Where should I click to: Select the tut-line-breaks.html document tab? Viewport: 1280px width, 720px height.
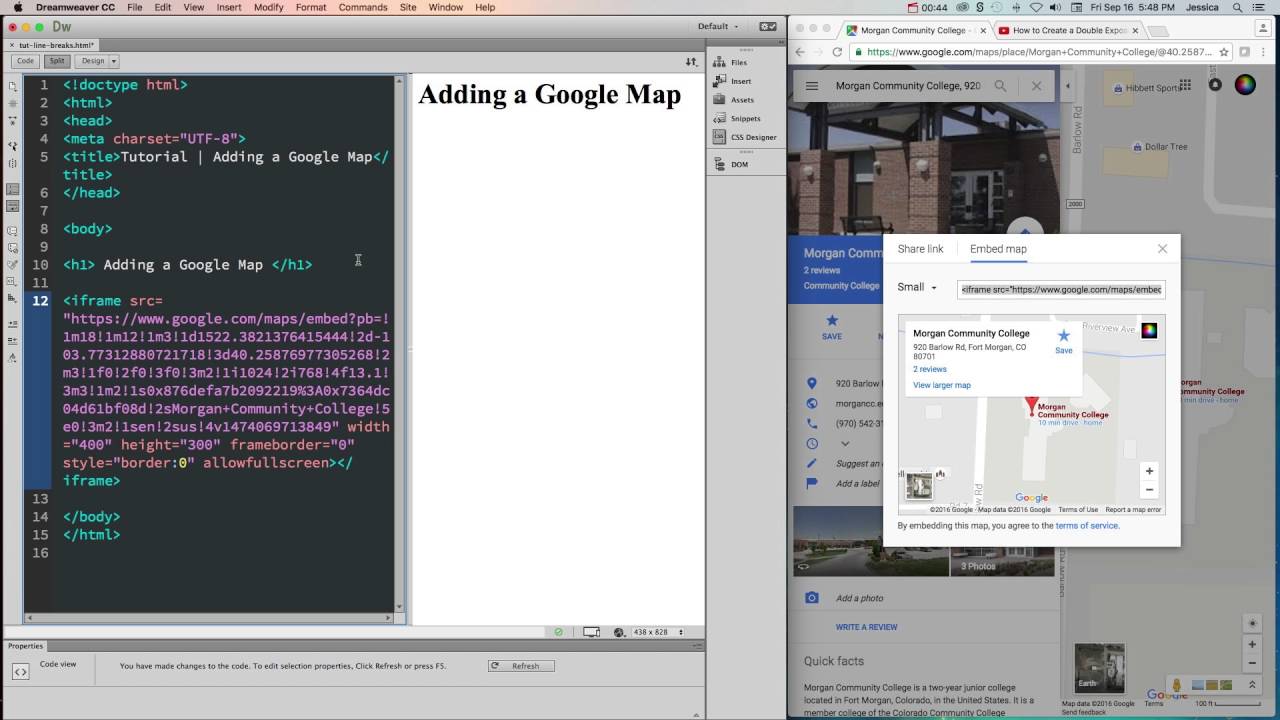[52, 45]
